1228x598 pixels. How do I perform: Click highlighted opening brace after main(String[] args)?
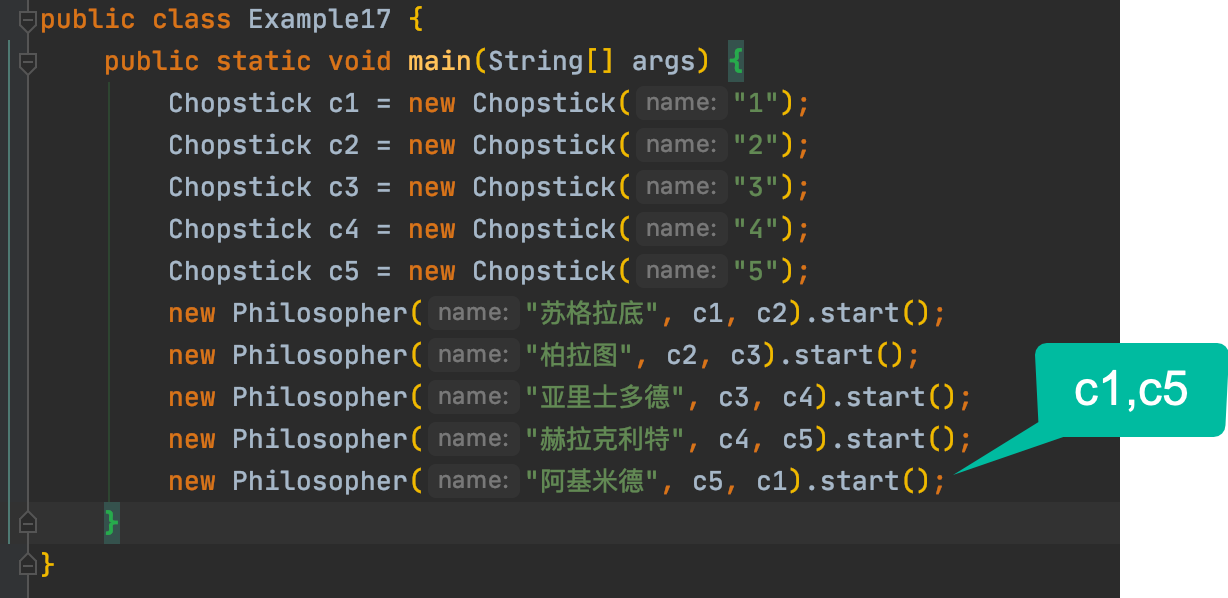tap(736, 62)
